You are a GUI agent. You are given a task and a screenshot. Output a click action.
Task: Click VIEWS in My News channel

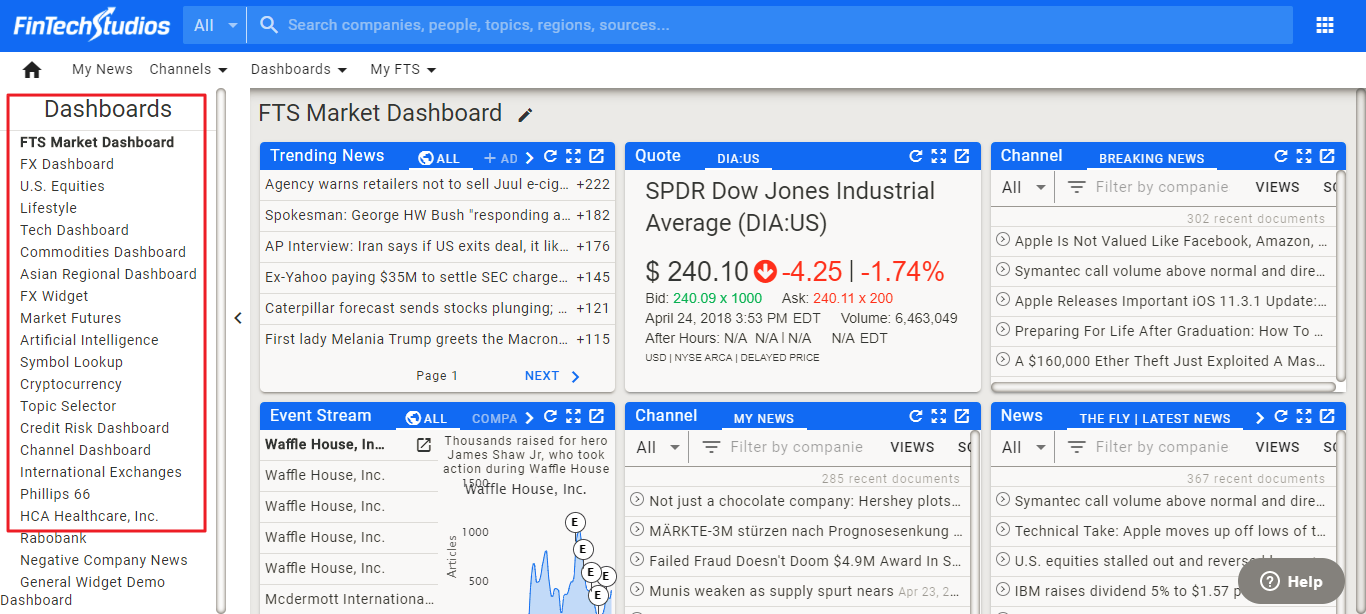pos(912,447)
